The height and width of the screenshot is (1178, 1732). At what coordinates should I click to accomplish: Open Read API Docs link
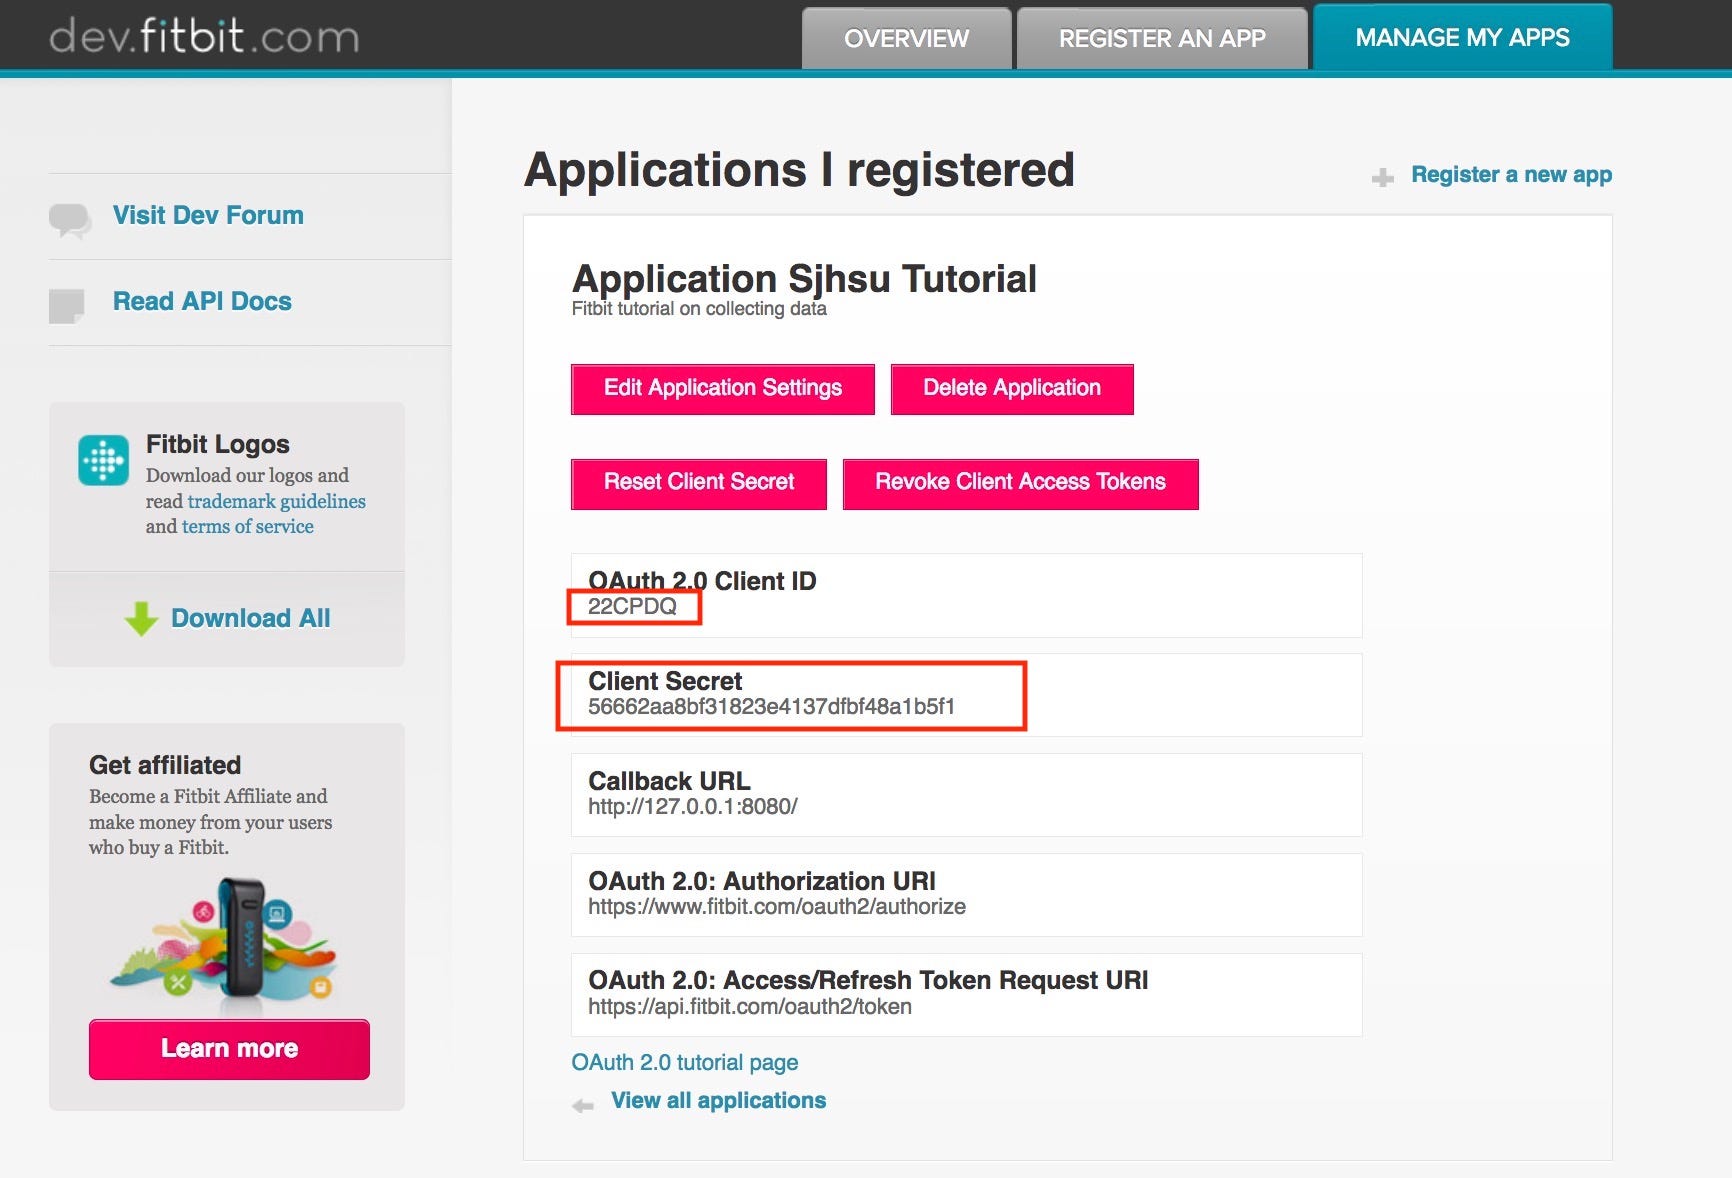coord(202,301)
